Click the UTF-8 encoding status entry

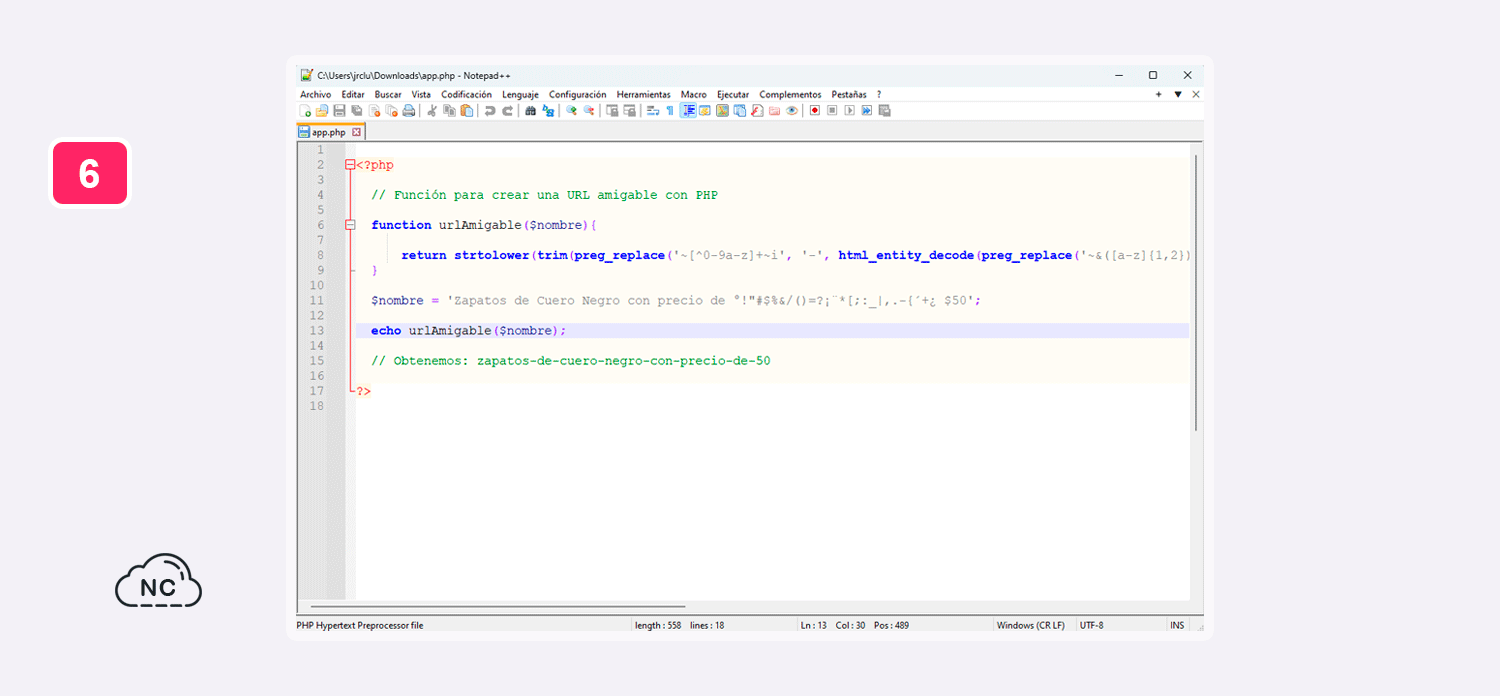1092,625
